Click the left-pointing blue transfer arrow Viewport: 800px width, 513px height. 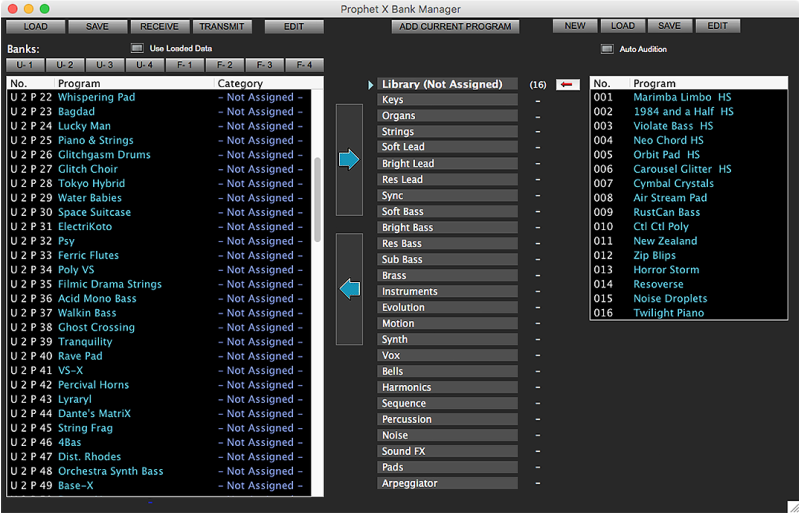coord(349,290)
